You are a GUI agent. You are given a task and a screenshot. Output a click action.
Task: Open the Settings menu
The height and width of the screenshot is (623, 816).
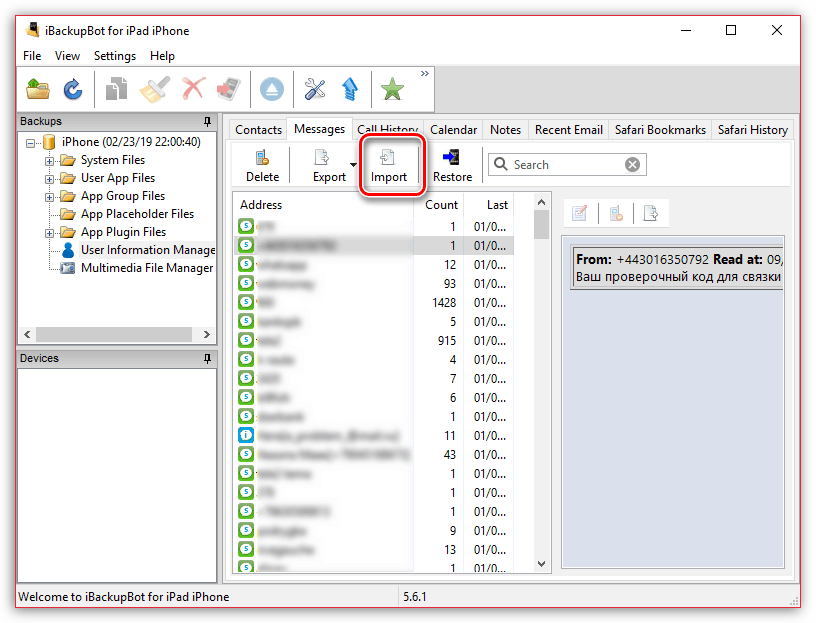114,56
